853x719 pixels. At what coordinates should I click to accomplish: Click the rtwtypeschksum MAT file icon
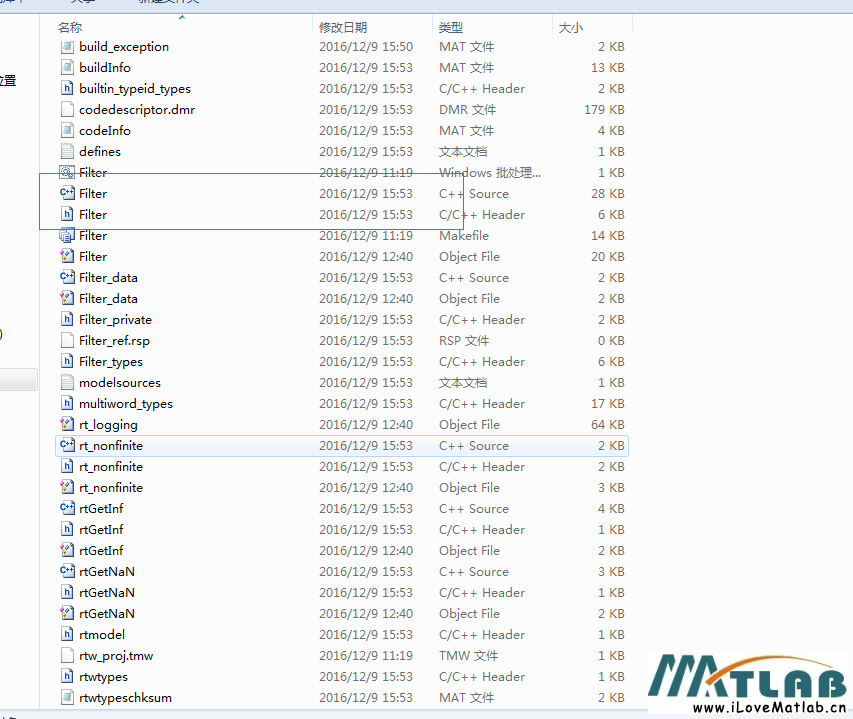[x=67, y=698]
